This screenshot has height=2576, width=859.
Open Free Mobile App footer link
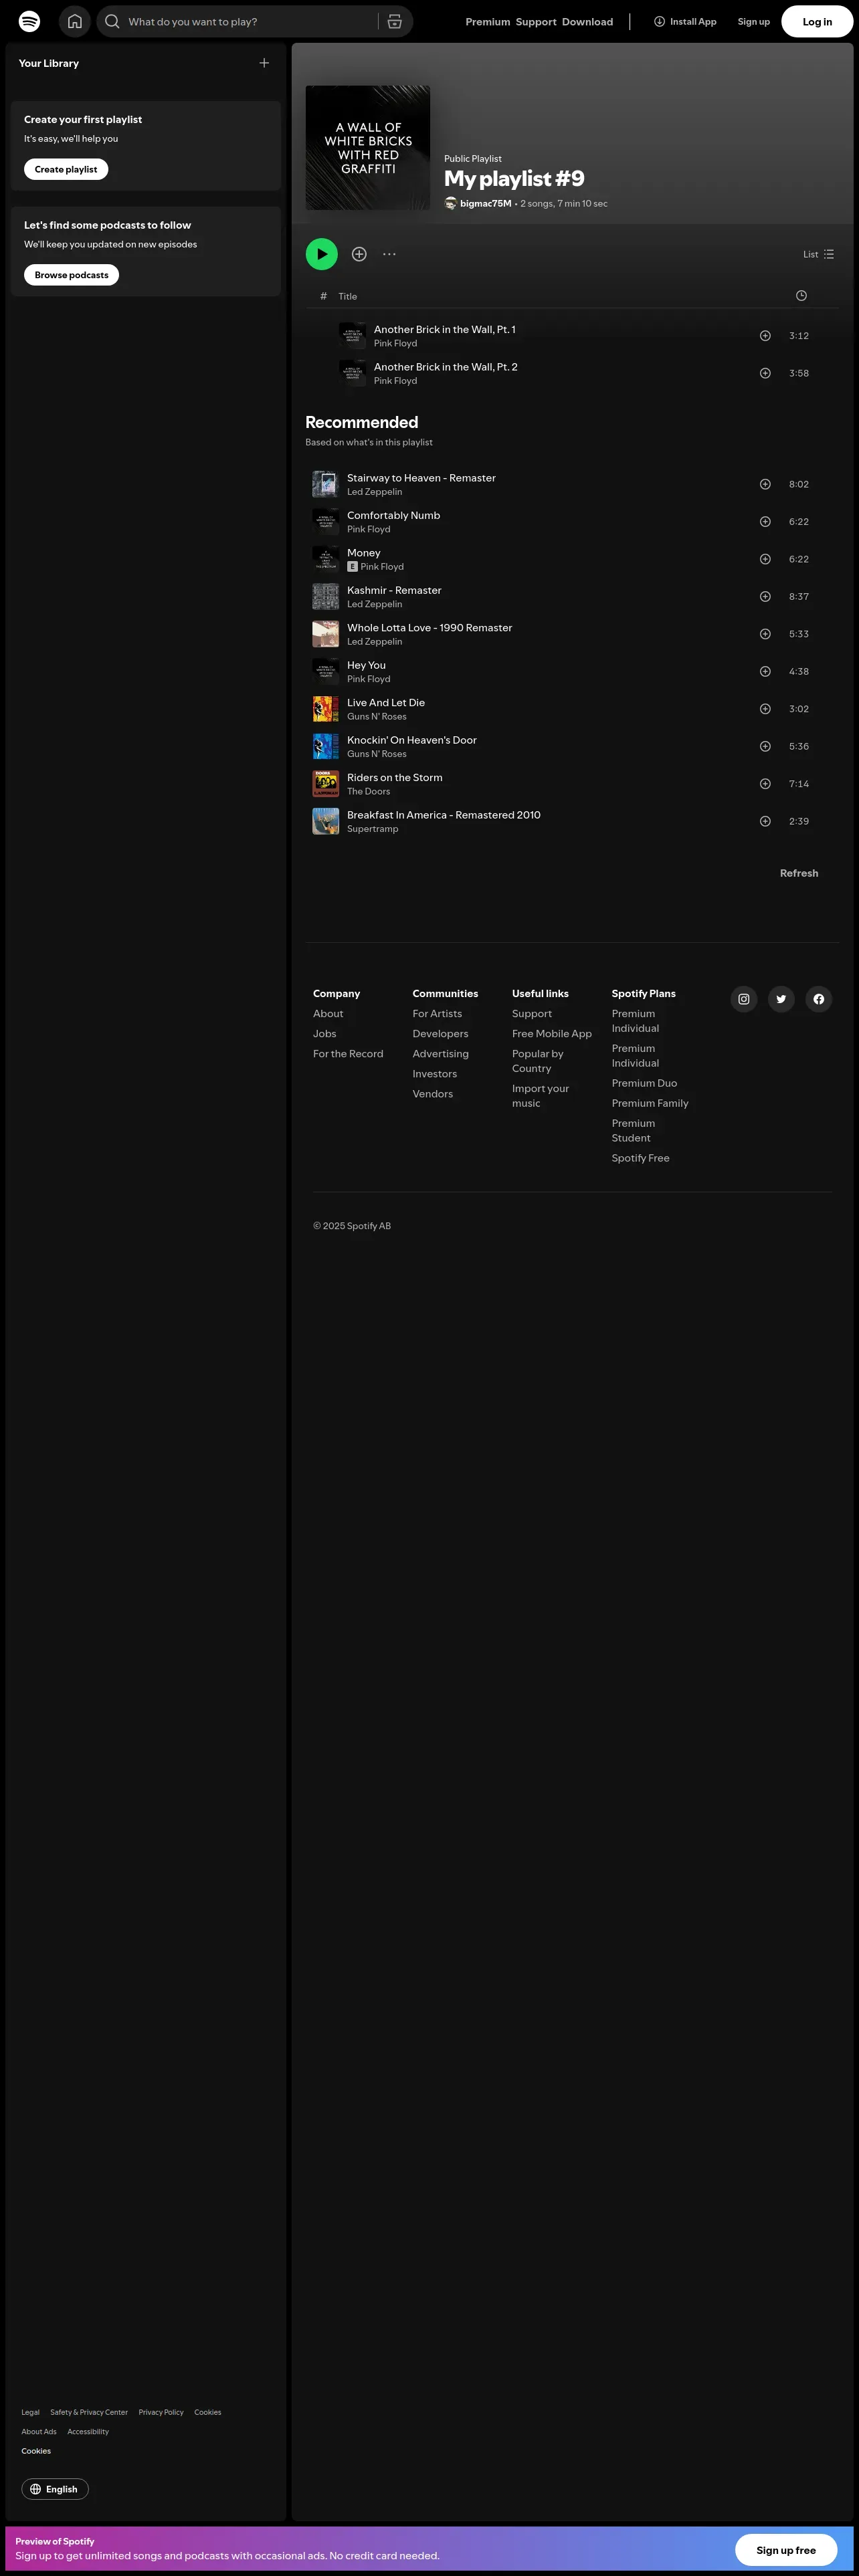coord(552,1034)
